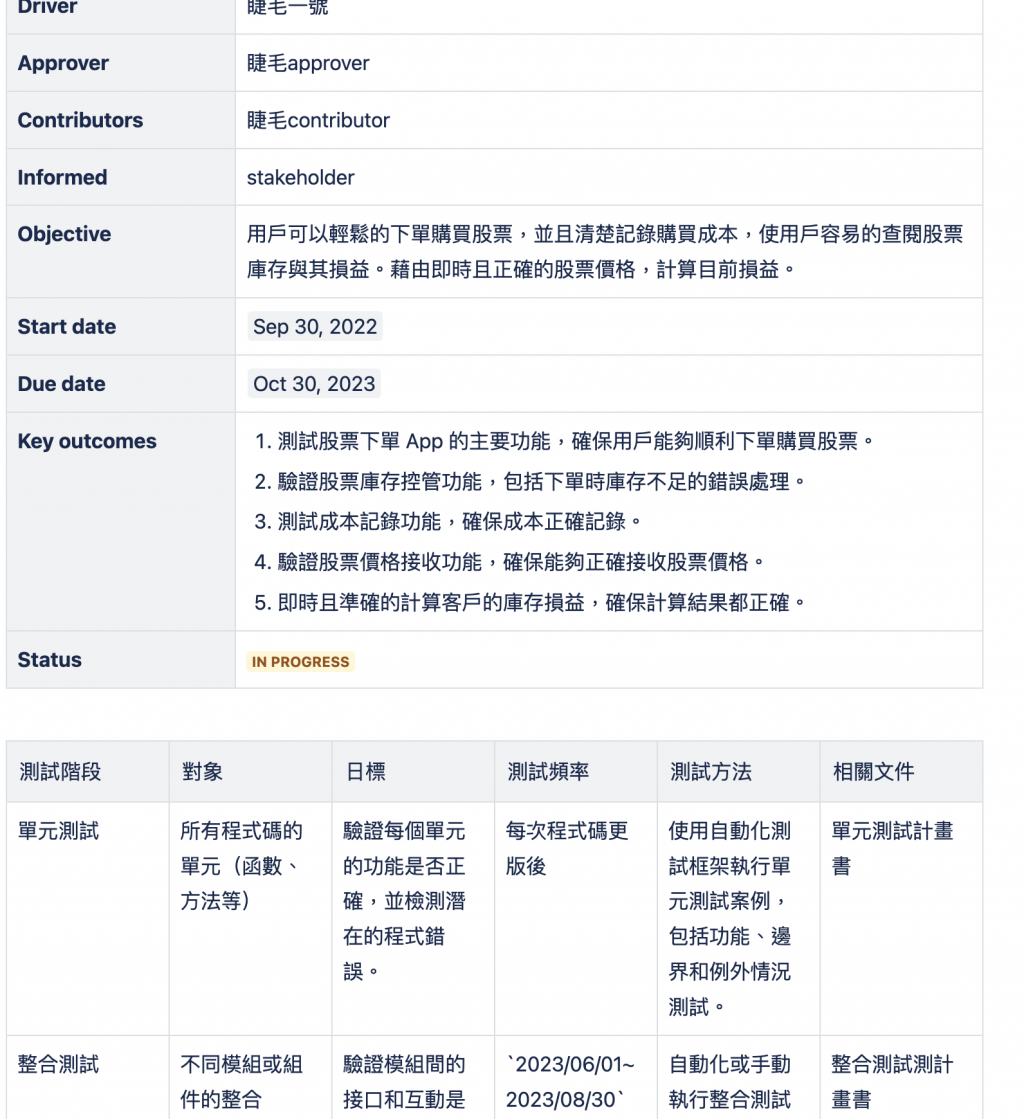Image resolution: width=1024 pixels, height=1119 pixels.
Task: Select the 整合測試 row cell
Action: pos(88,1078)
